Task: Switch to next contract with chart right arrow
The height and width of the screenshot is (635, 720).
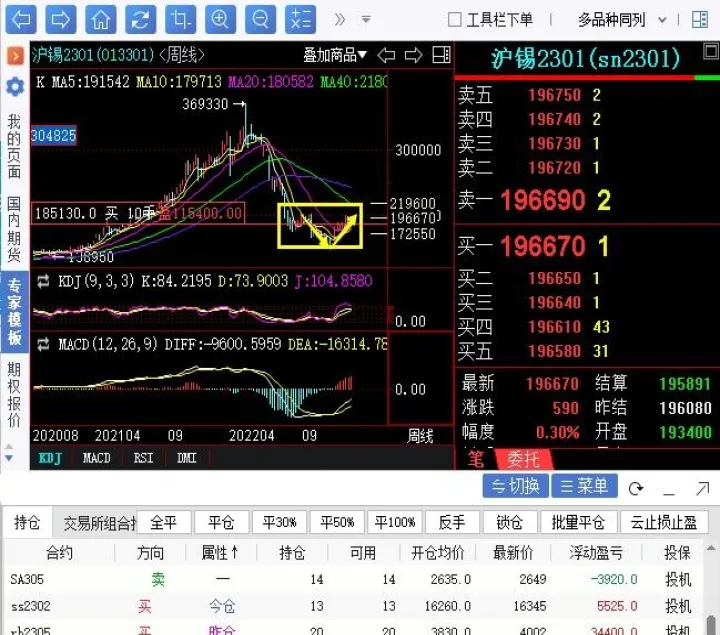Action: [x=413, y=55]
